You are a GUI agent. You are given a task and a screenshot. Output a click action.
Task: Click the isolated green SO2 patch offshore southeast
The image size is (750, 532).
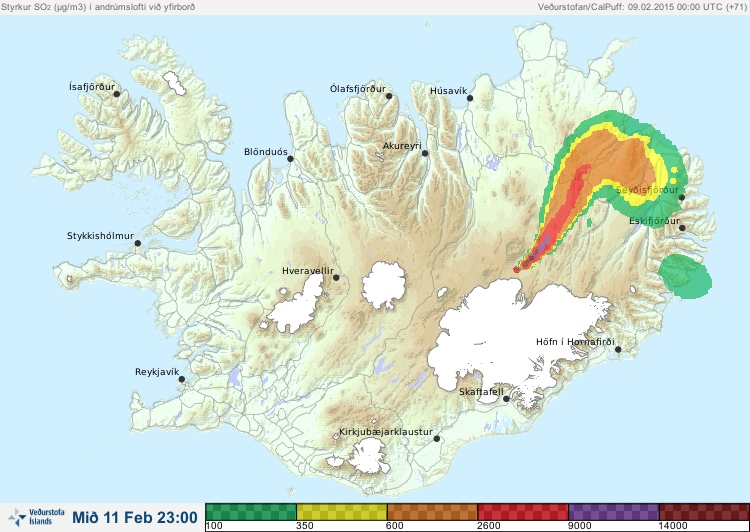[x=685, y=277]
